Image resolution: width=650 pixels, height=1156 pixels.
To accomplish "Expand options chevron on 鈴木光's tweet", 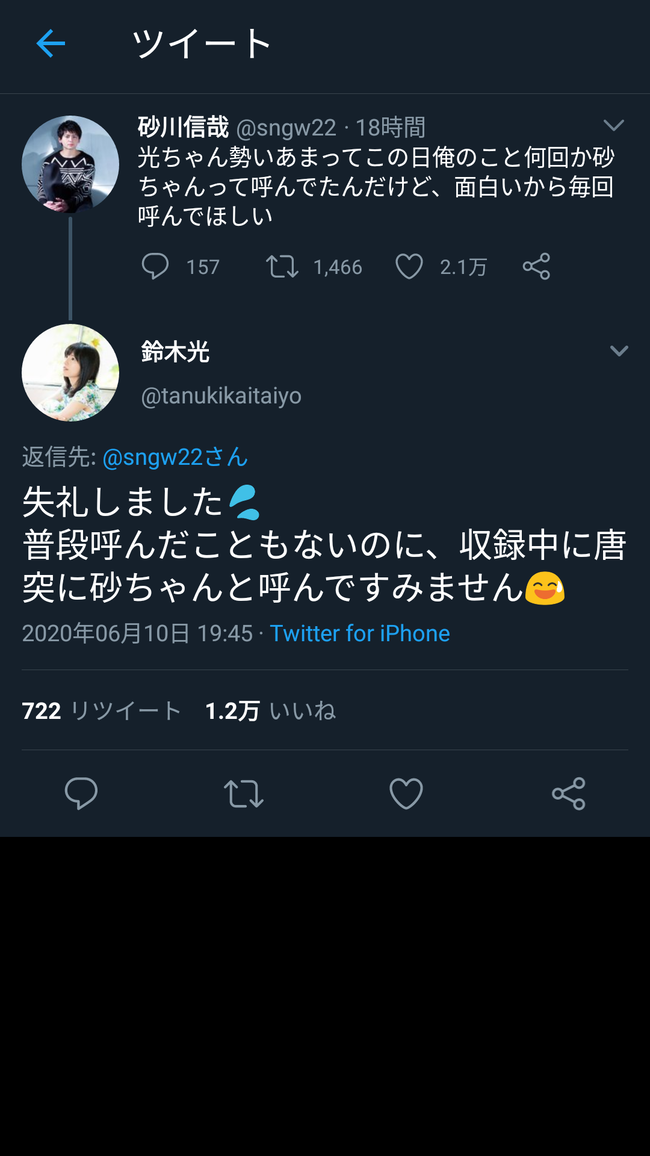I will click(619, 351).
